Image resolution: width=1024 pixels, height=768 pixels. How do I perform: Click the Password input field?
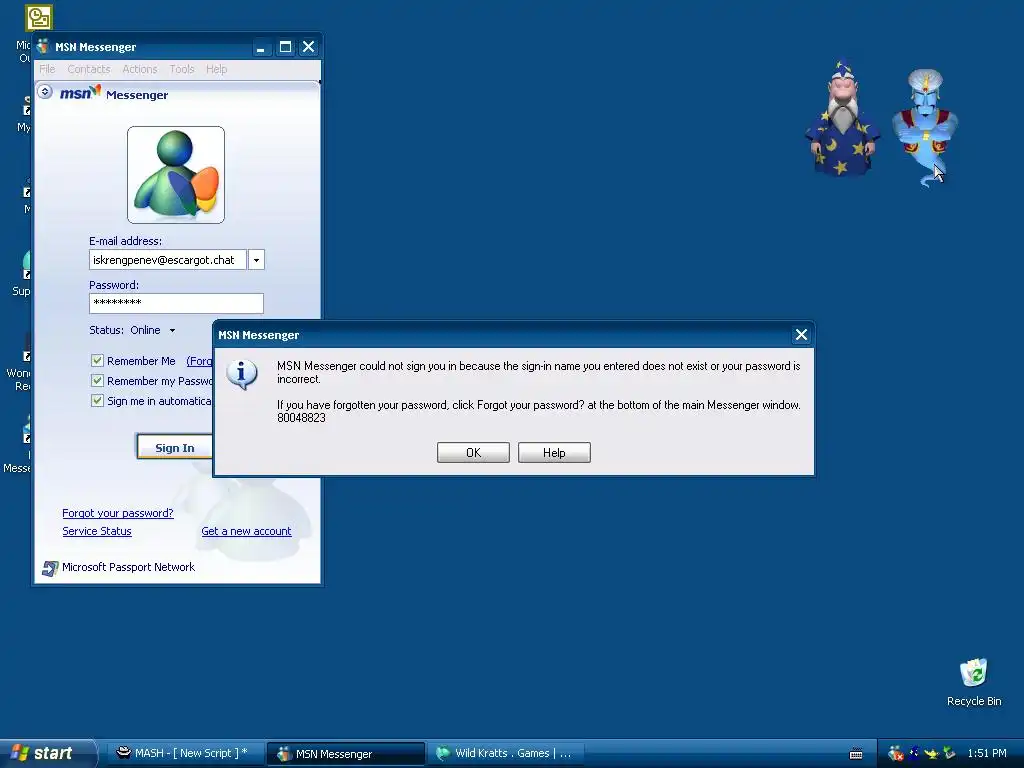176,303
